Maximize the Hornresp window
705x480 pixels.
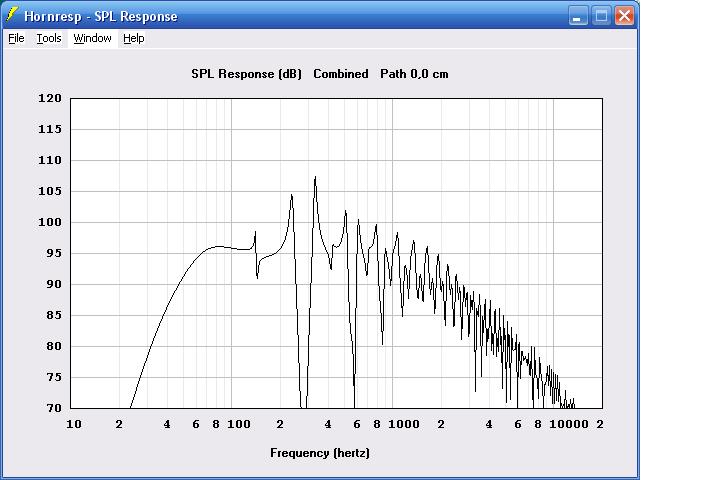601,16
